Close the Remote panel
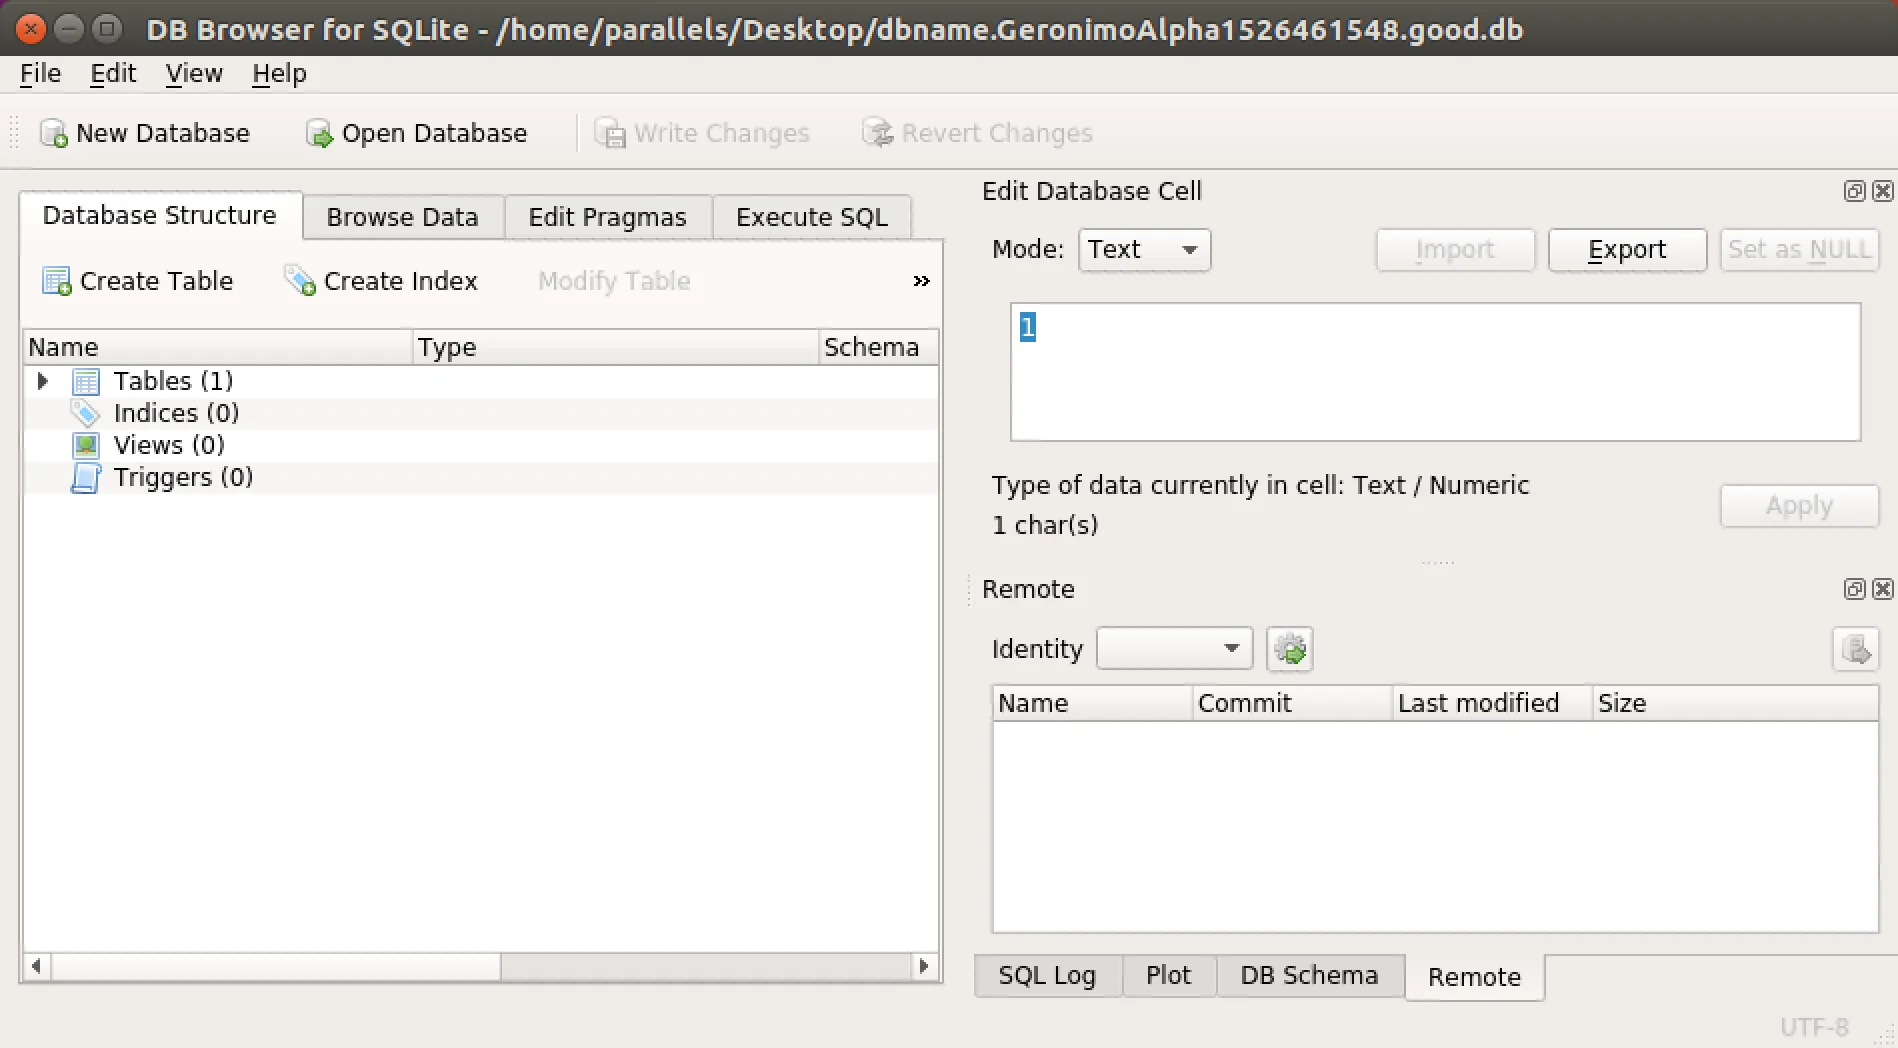This screenshot has height=1048, width=1898. (1883, 589)
